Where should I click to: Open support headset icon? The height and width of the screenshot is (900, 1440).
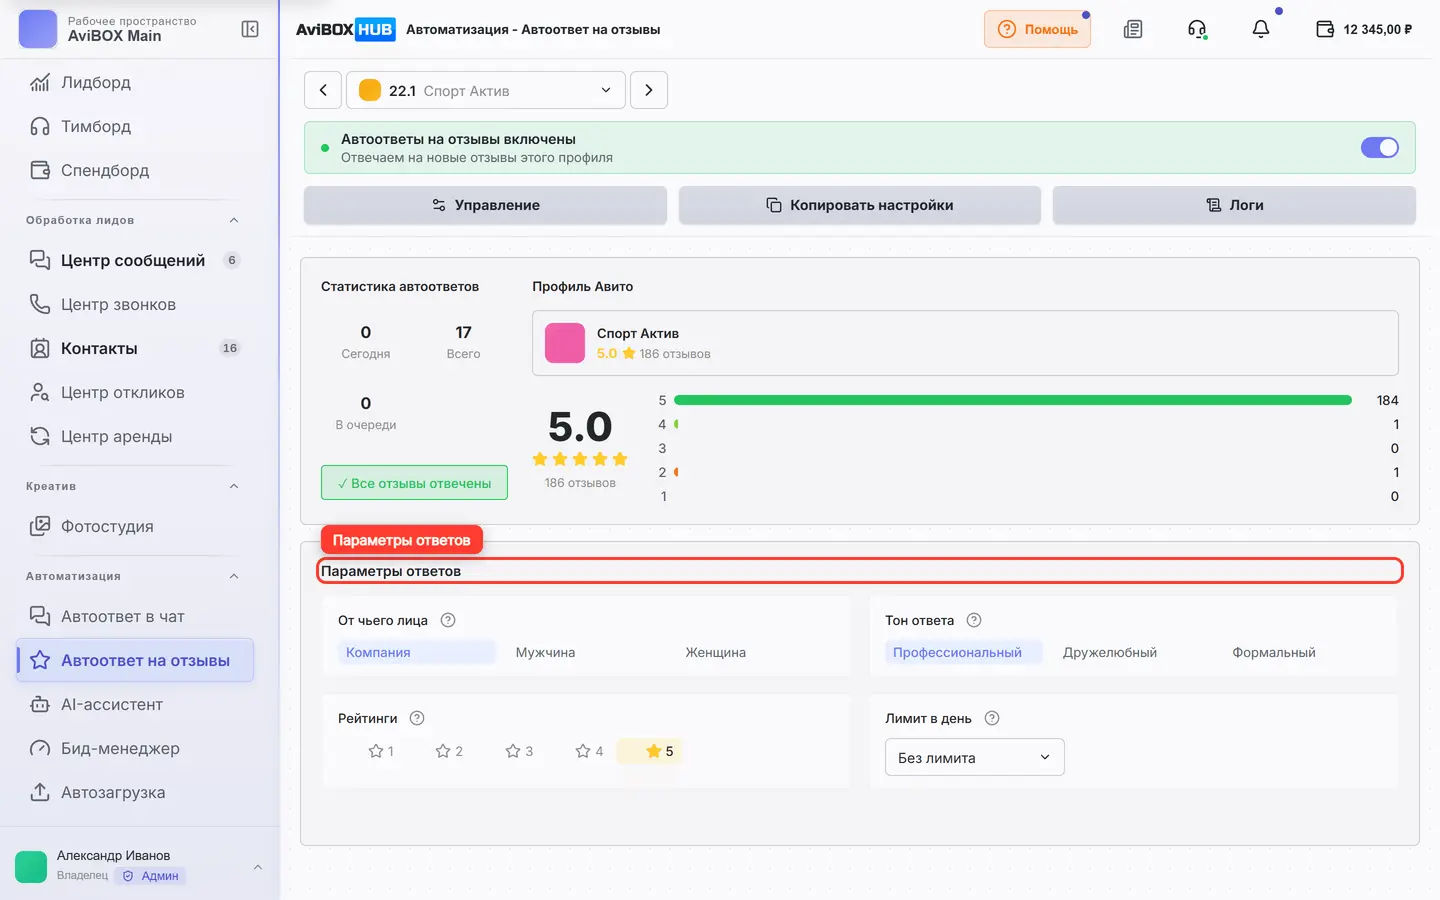pyautogui.click(x=1197, y=29)
